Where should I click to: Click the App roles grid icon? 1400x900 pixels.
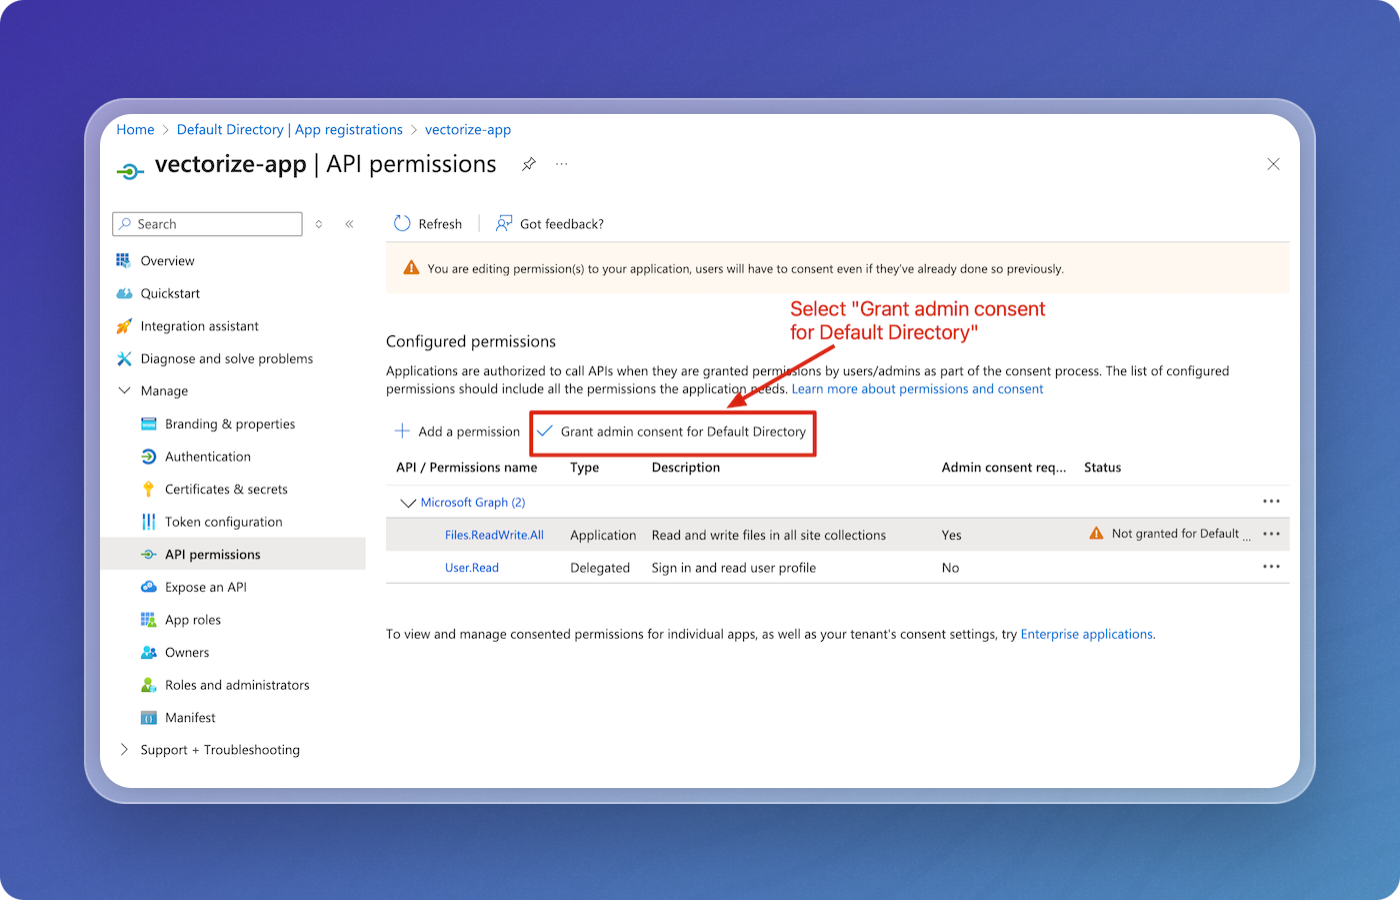click(x=149, y=620)
